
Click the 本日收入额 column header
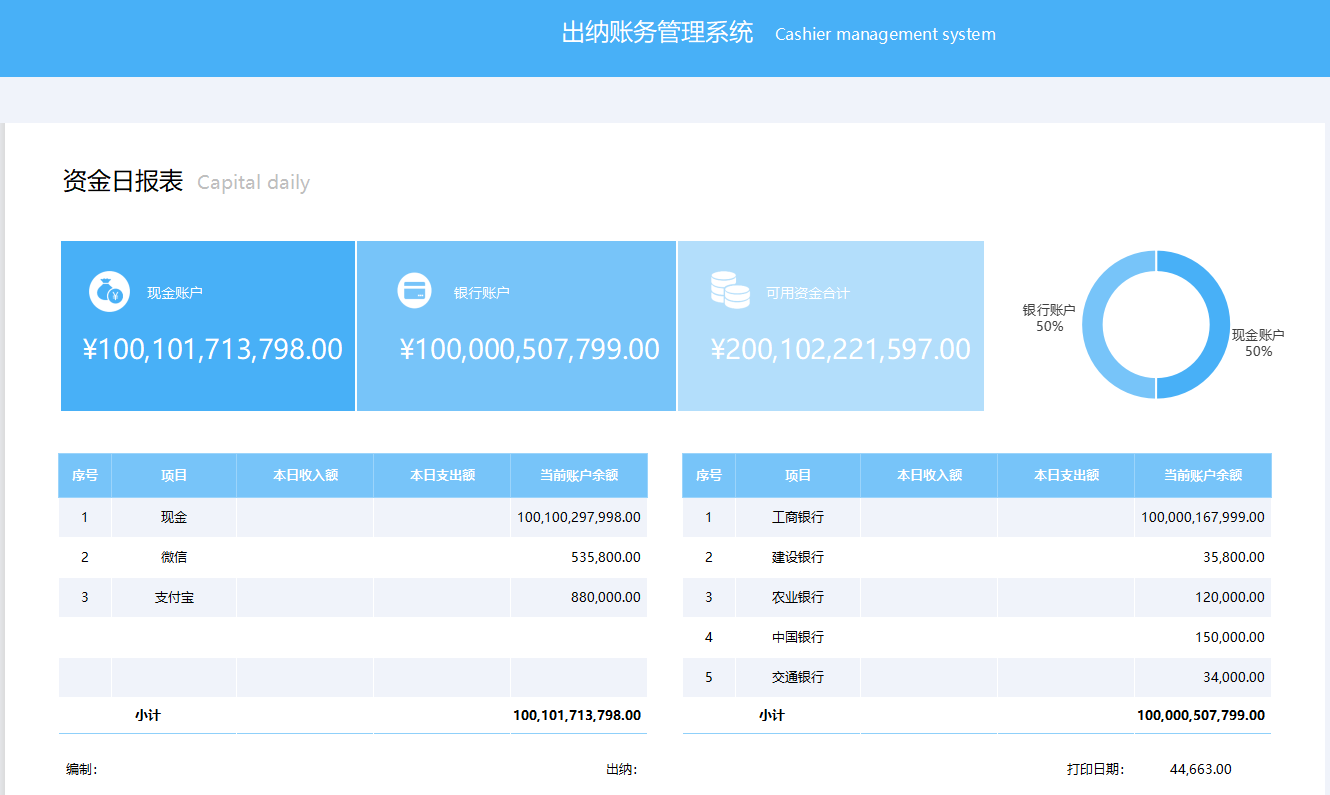click(x=304, y=475)
